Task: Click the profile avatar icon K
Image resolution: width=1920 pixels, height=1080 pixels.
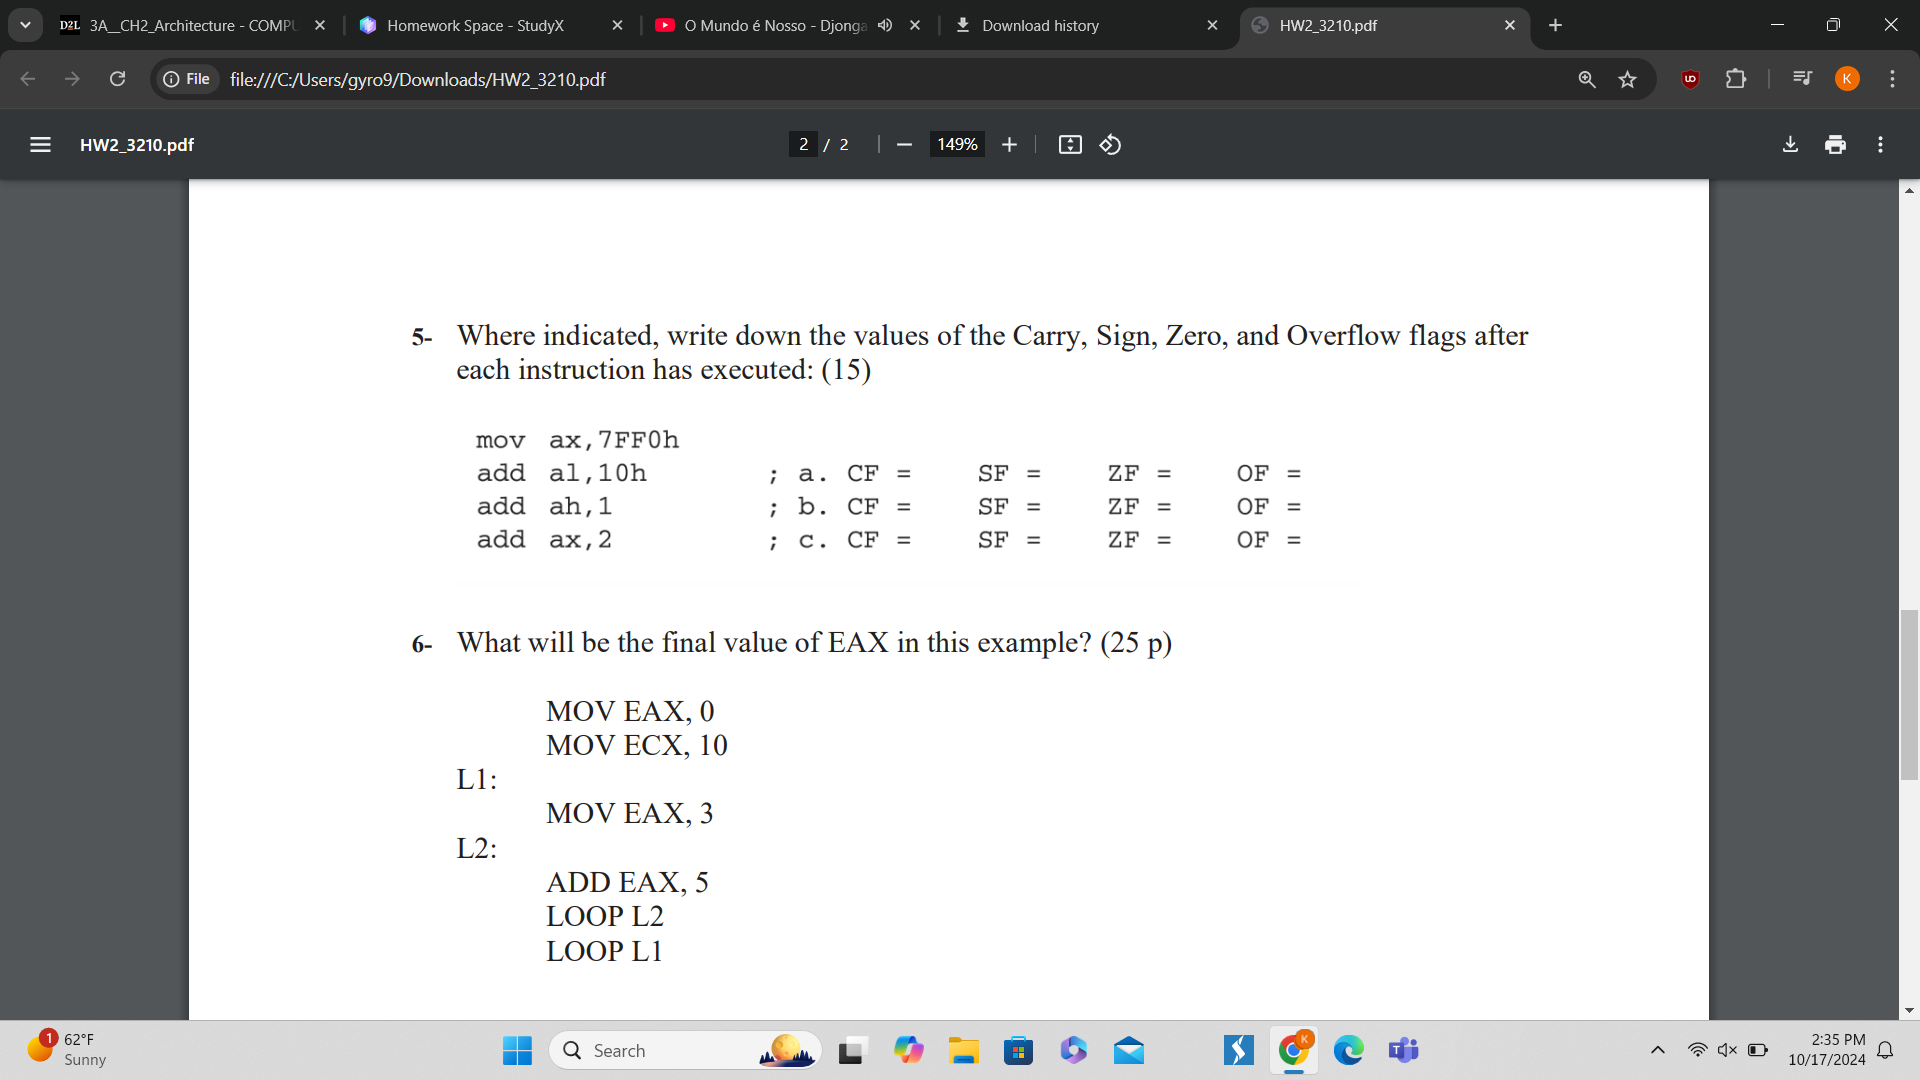Action: 1847,78
